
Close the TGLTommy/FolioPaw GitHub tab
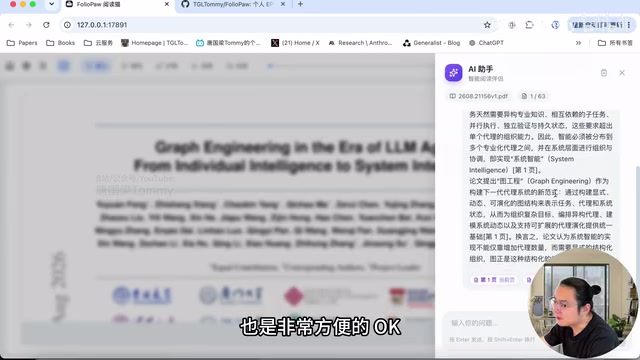pyautogui.click(x=283, y=4)
